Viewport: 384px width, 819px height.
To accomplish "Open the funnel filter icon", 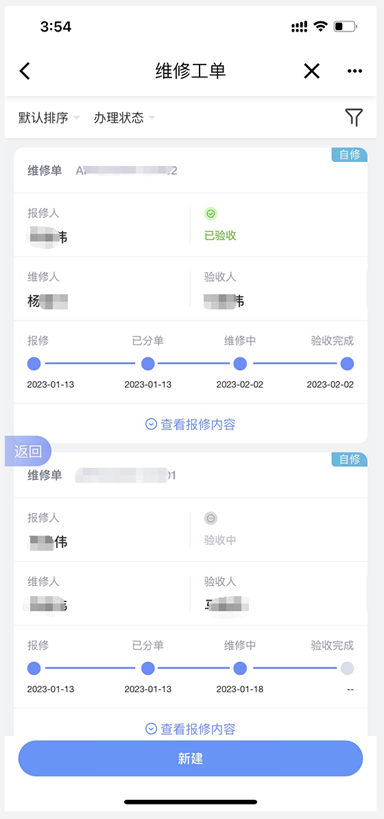I will (354, 118).
